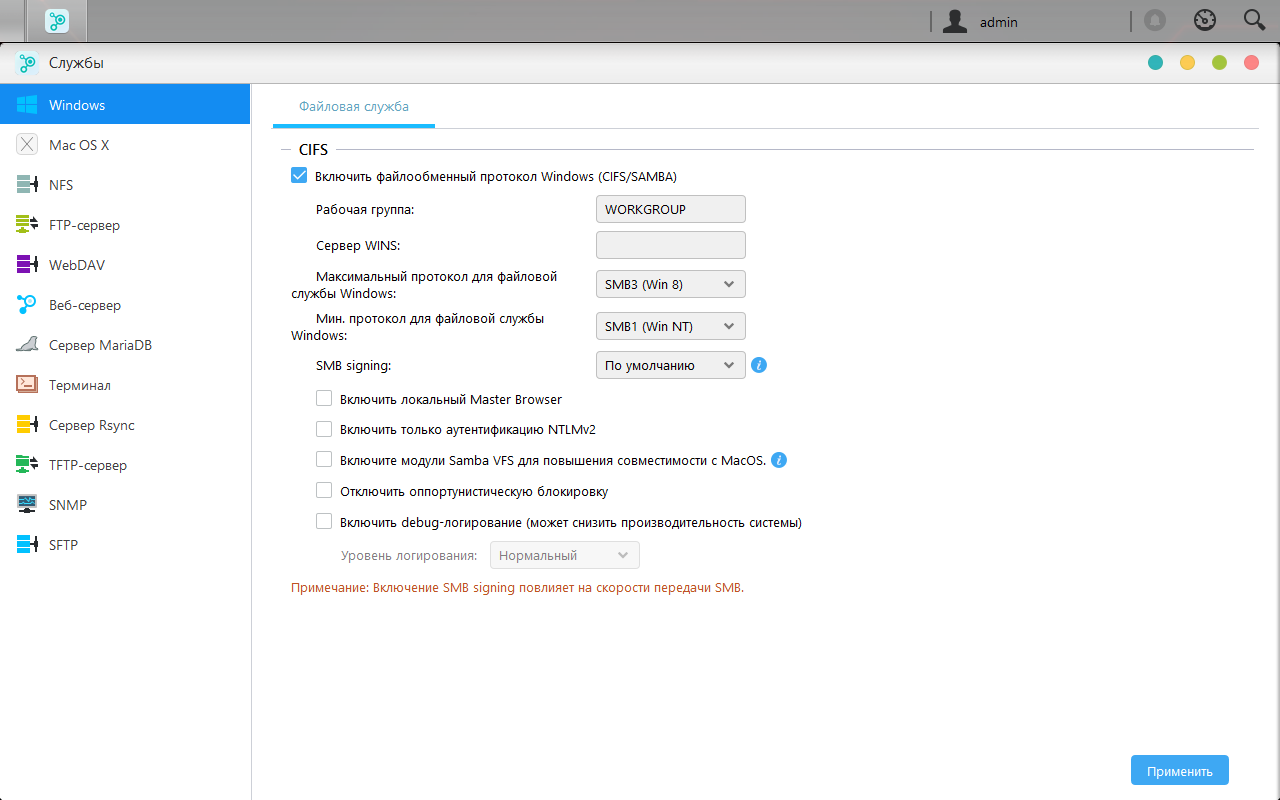The height and width of the screenshot is (800, 1280).
Task: Open SNMP settings
Action: tap(125, 505)
